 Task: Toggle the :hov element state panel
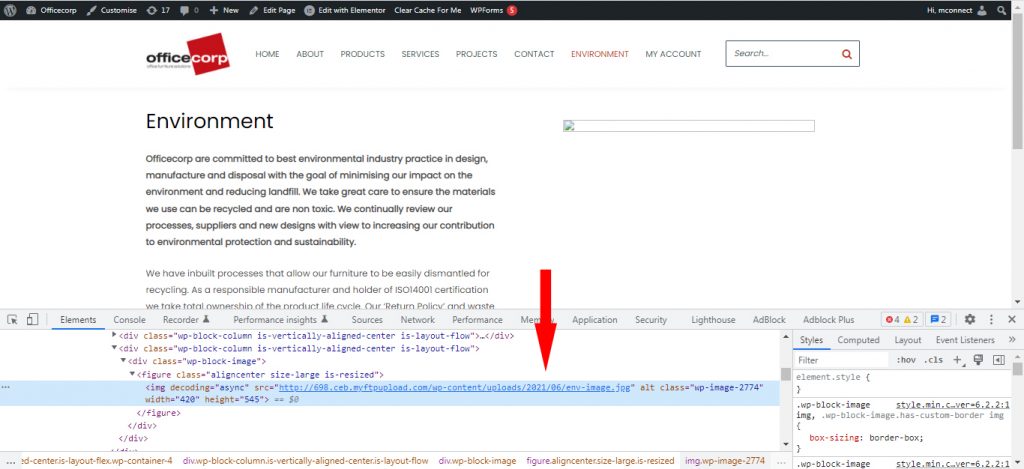click(906, 360)
